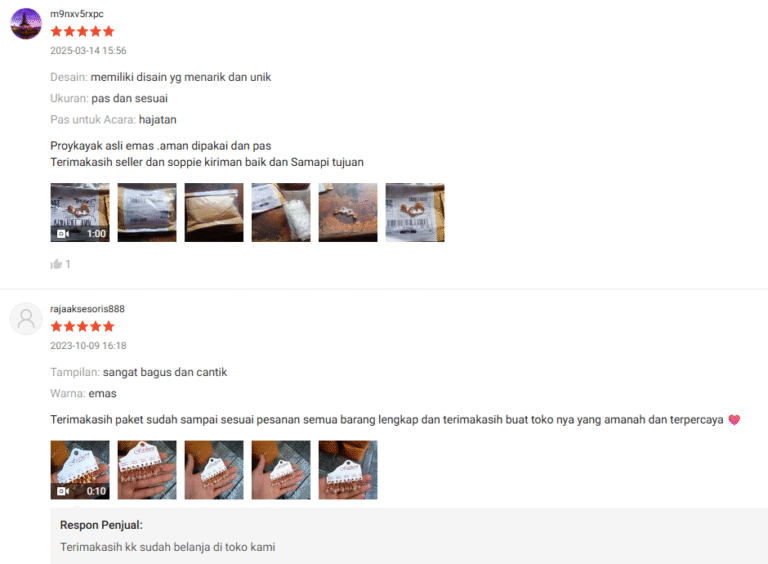Click the five-star rating of rajaaksesoris888
This screenshot has height=564, width=768.
tap(82, 327)
